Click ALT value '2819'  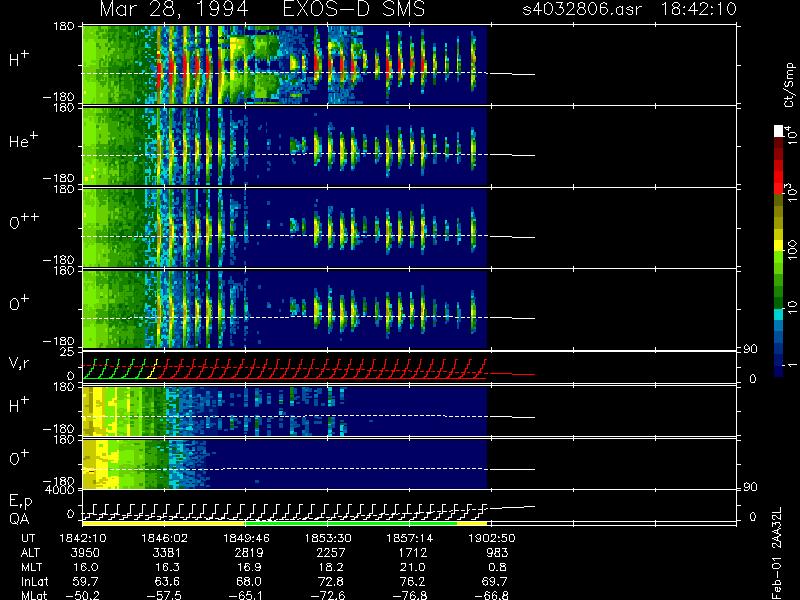click(249, 553)
